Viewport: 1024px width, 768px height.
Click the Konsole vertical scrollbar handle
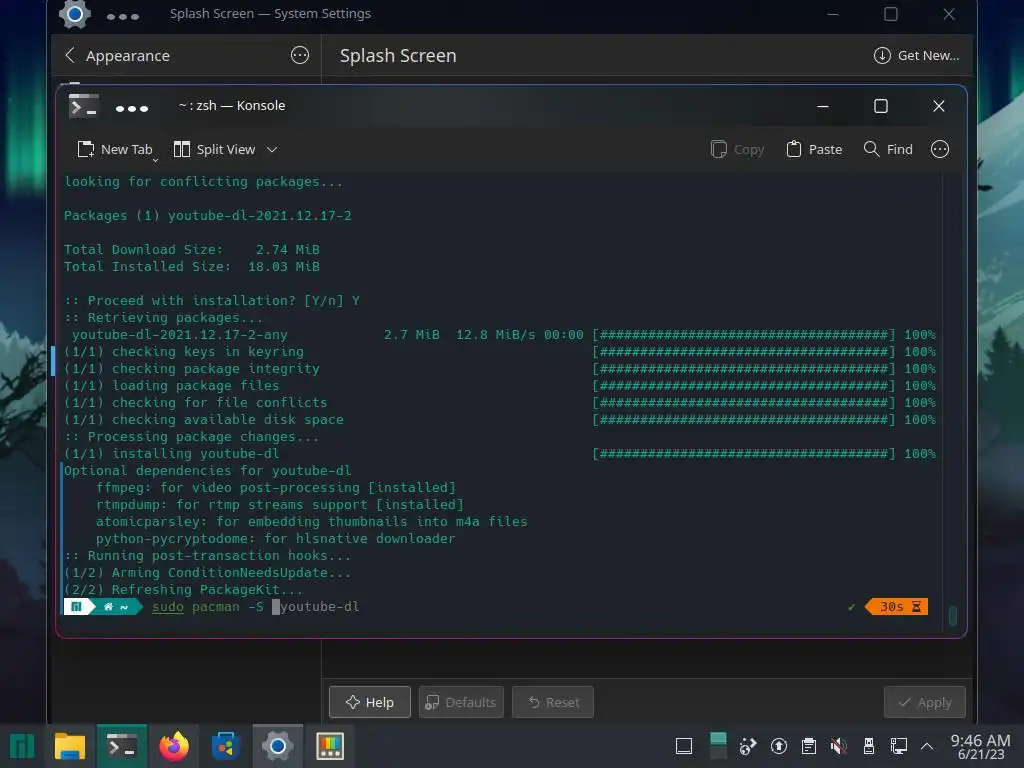(953, 616)
